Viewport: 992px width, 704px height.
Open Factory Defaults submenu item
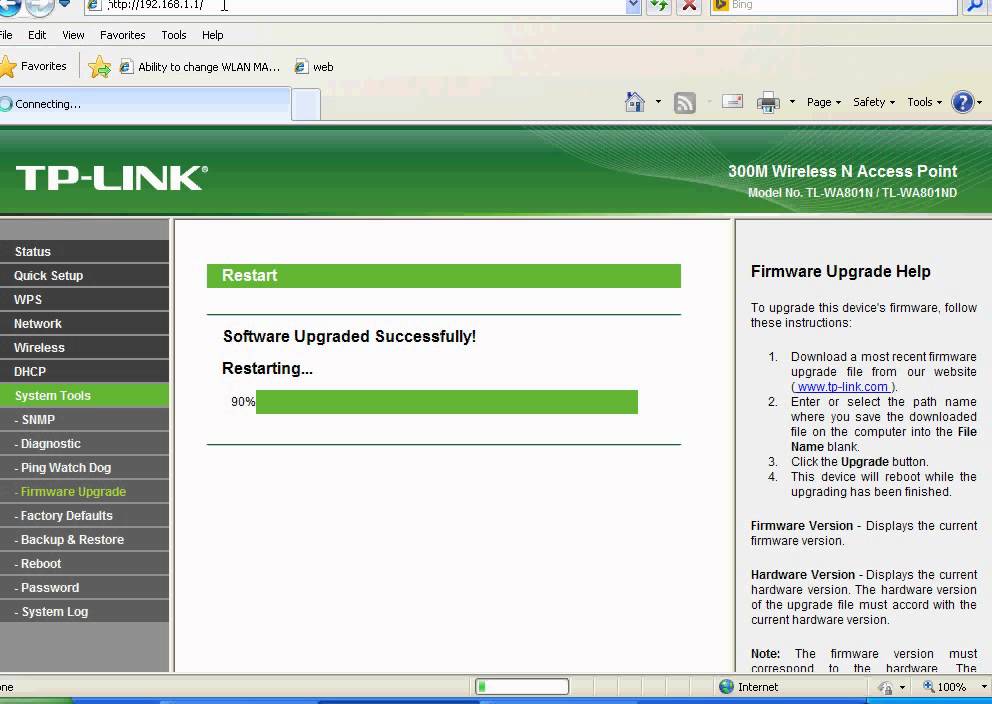84,516
